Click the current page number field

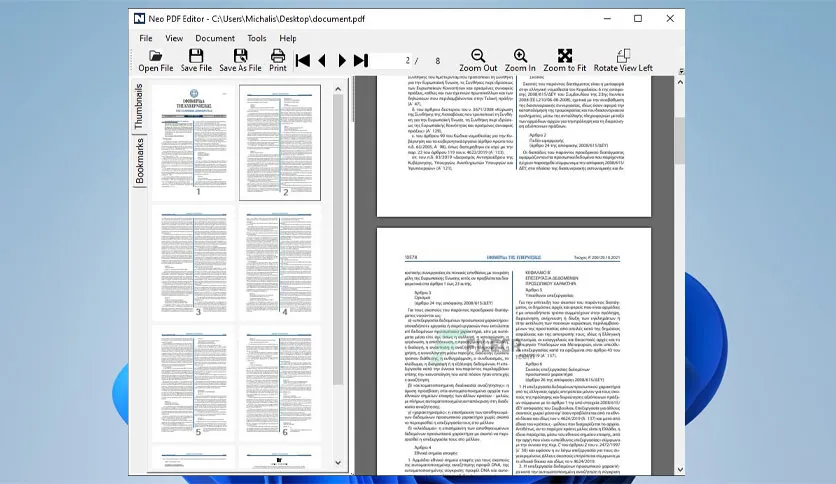point(392,61)
